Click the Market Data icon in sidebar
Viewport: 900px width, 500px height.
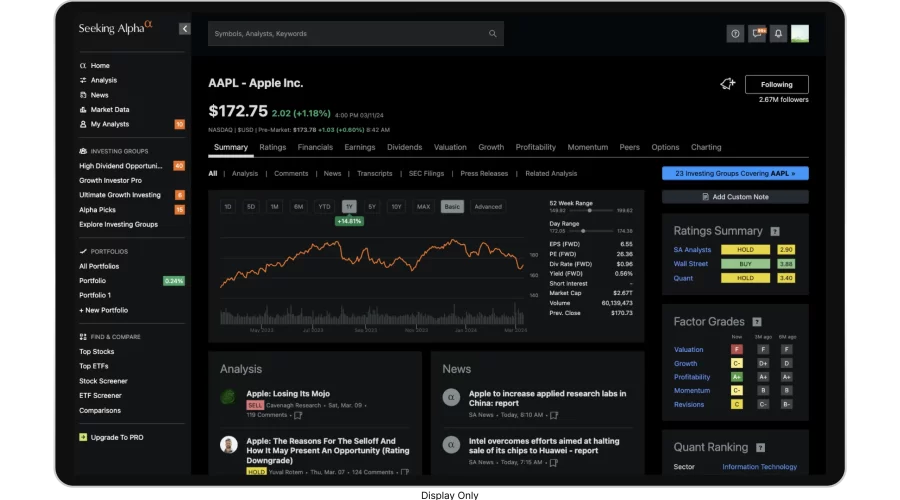[83, 110]
